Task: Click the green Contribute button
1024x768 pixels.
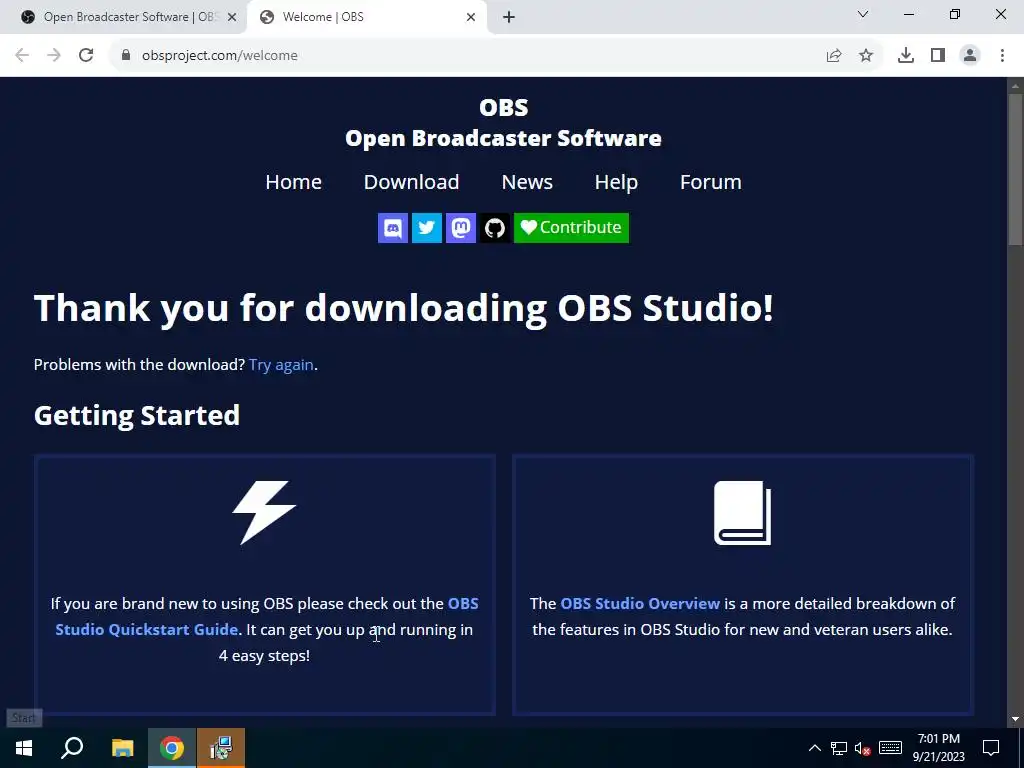Action: pyautogui.click(x=571, y=228)
